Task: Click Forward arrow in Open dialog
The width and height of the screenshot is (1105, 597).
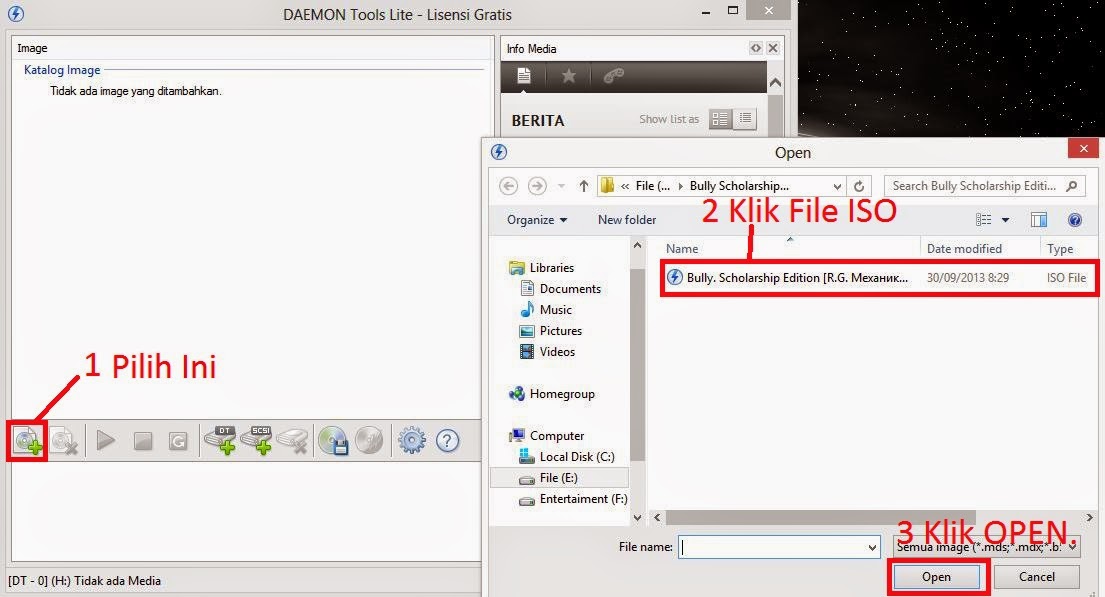Action: pyautogui.click(x=537, y=185)
